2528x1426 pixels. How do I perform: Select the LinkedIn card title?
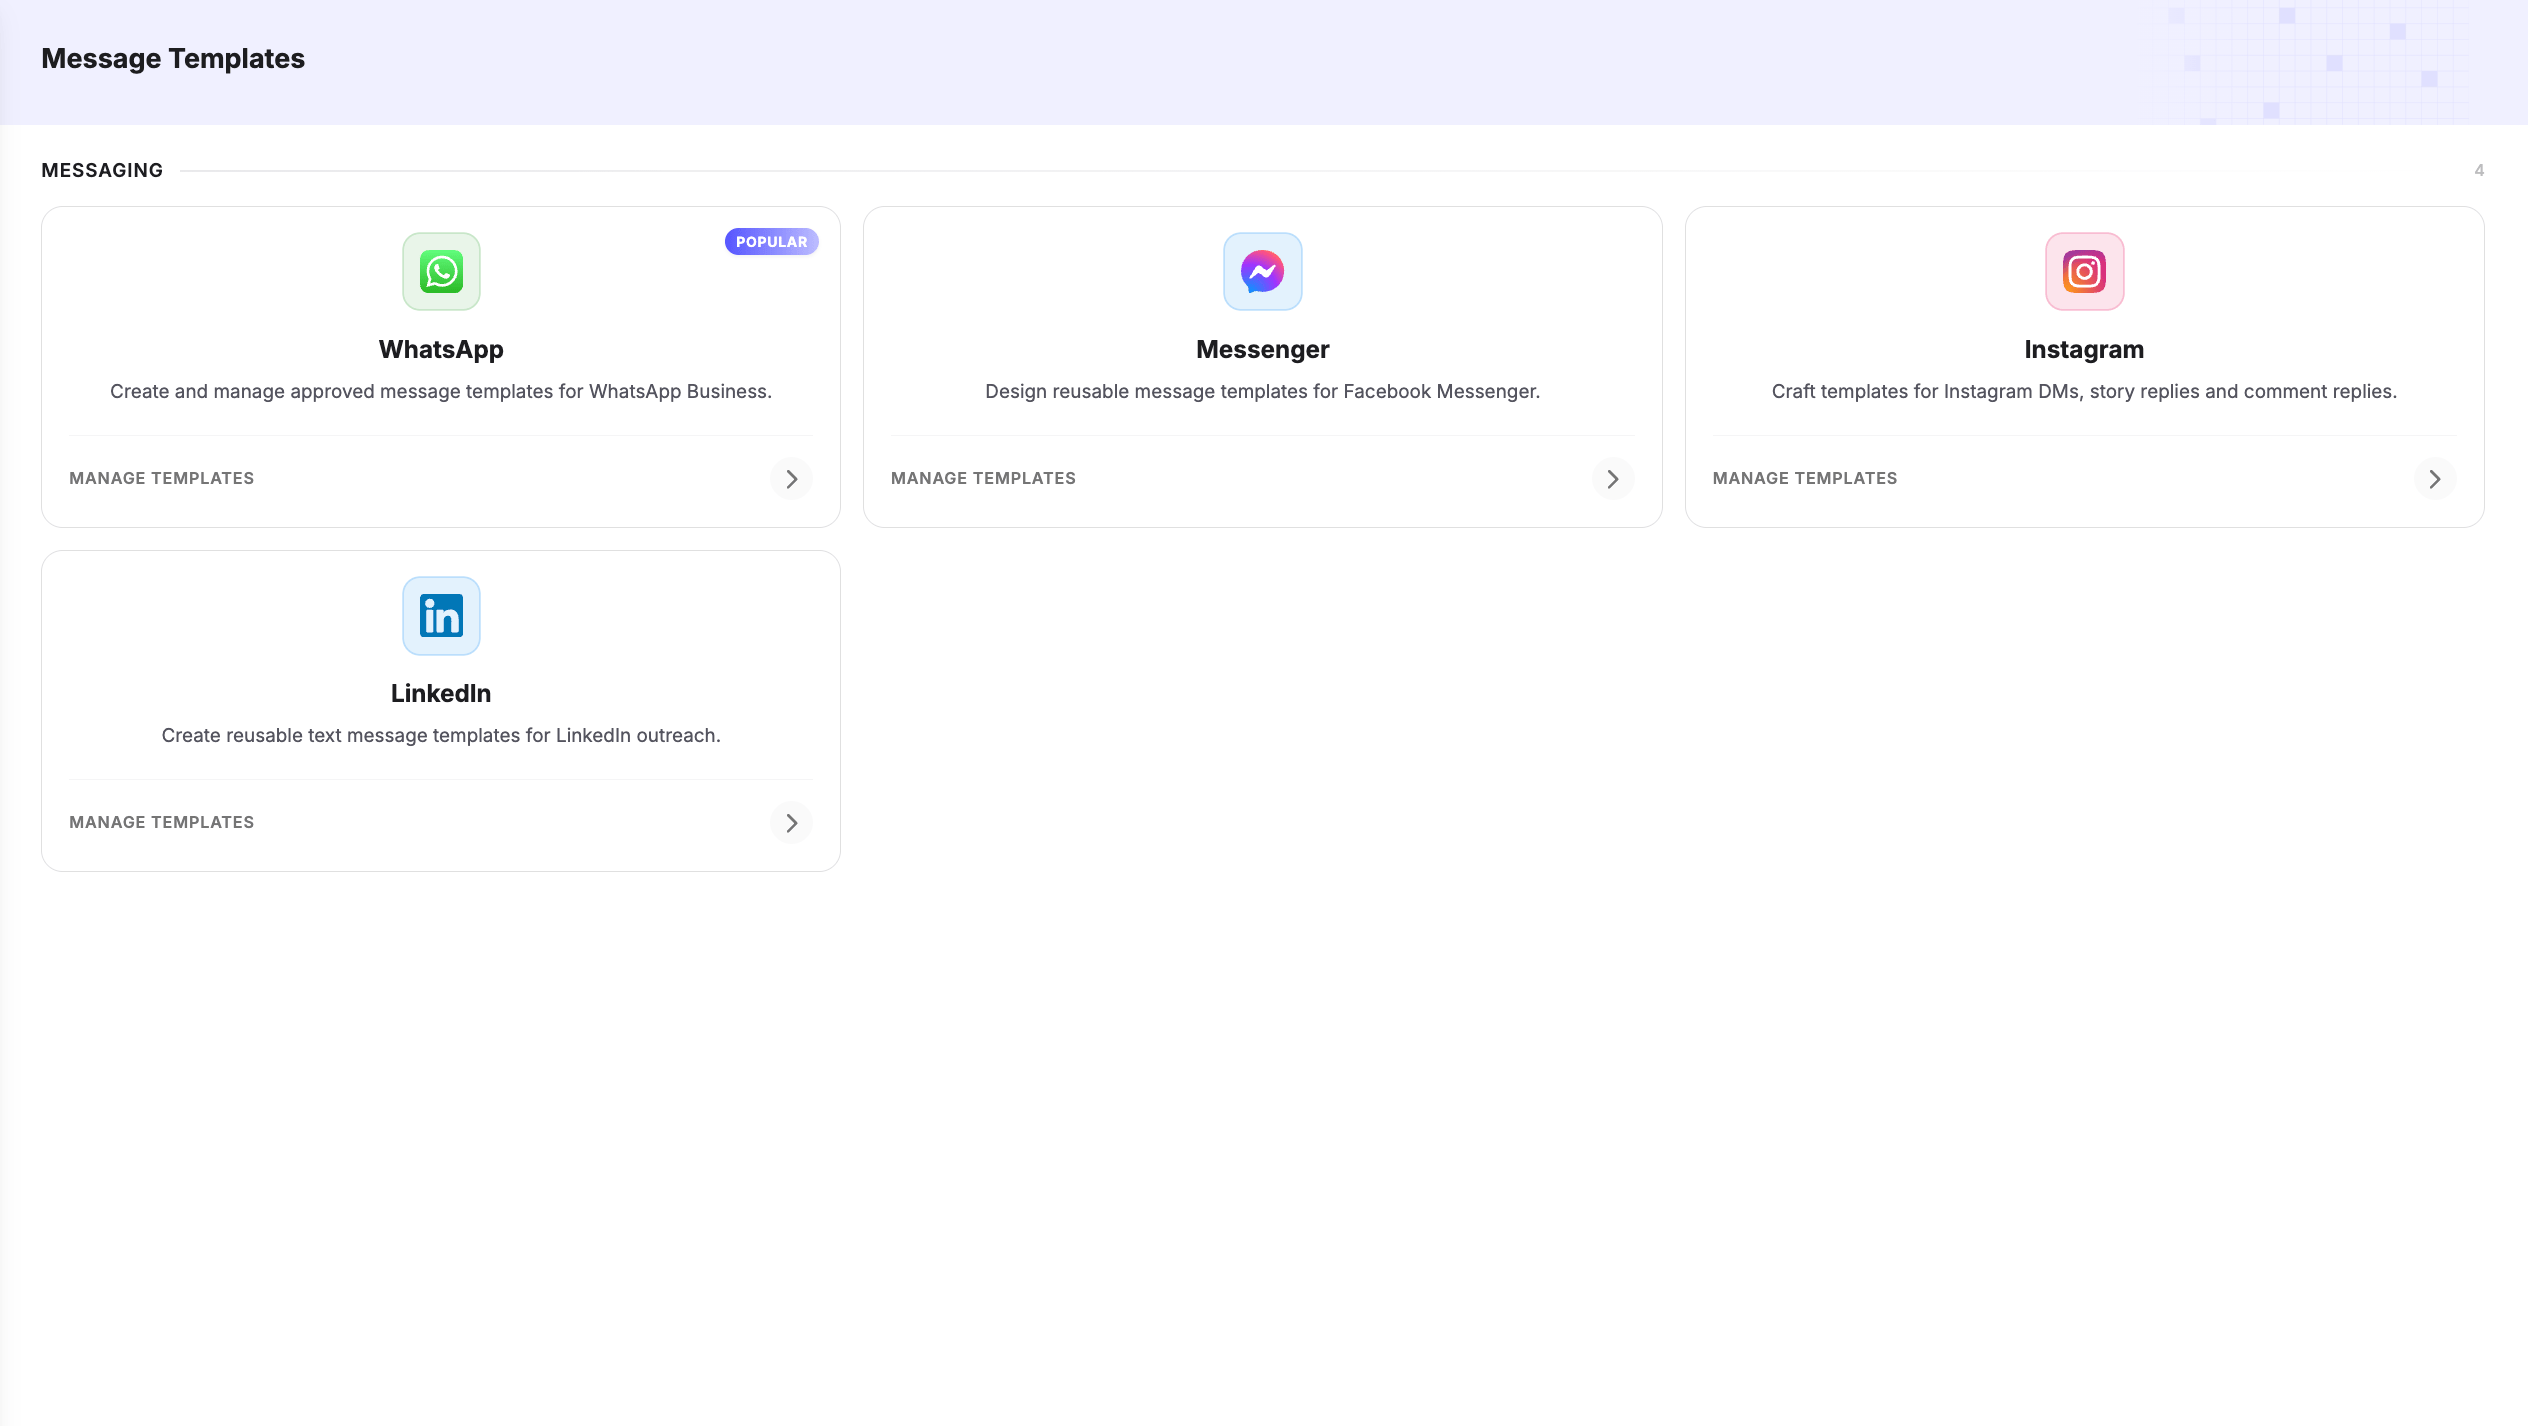(441, 694)
